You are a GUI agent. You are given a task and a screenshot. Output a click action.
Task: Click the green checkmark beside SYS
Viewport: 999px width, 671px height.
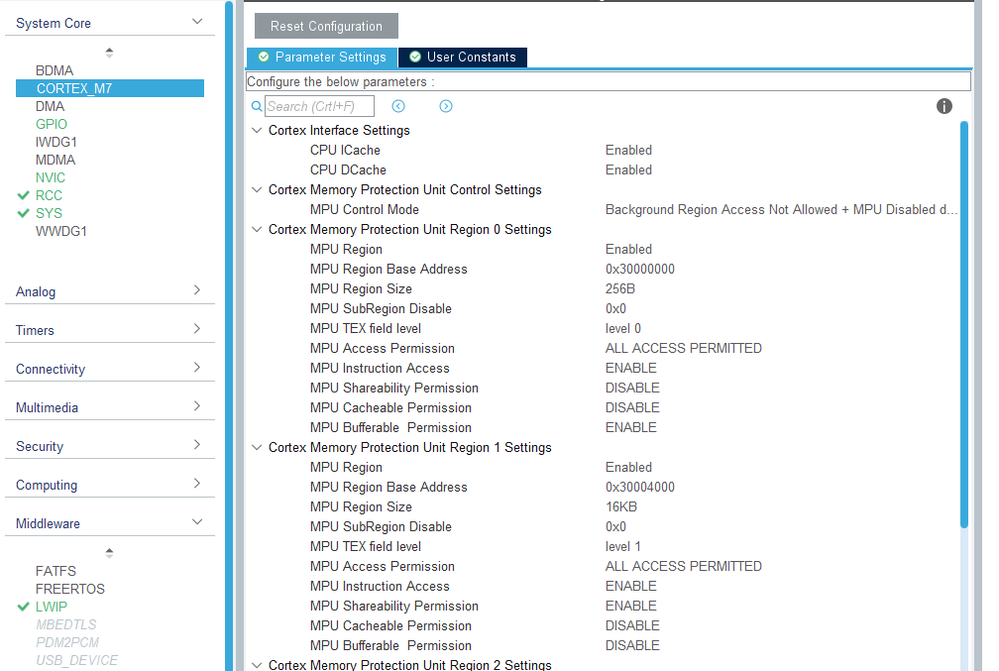tap(24, 213)
